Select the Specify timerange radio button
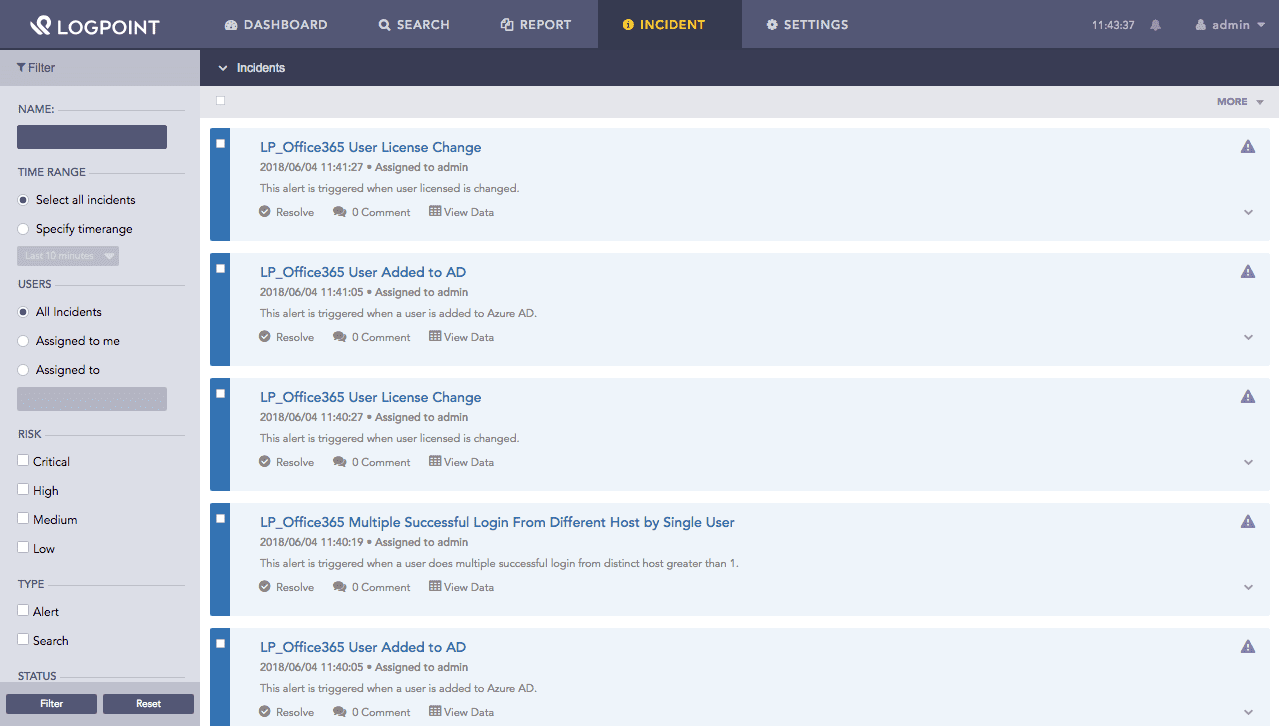Screen dimensions: 1279x726 point(23,229)
